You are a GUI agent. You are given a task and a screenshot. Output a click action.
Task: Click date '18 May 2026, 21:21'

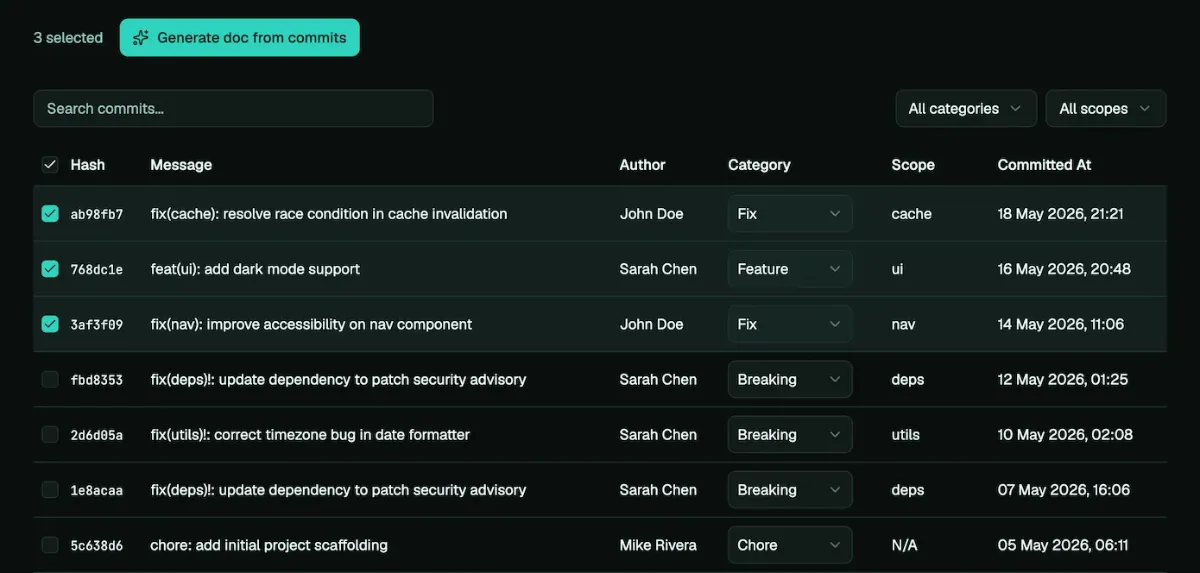pyautogui.click(x=1061, y=214)
